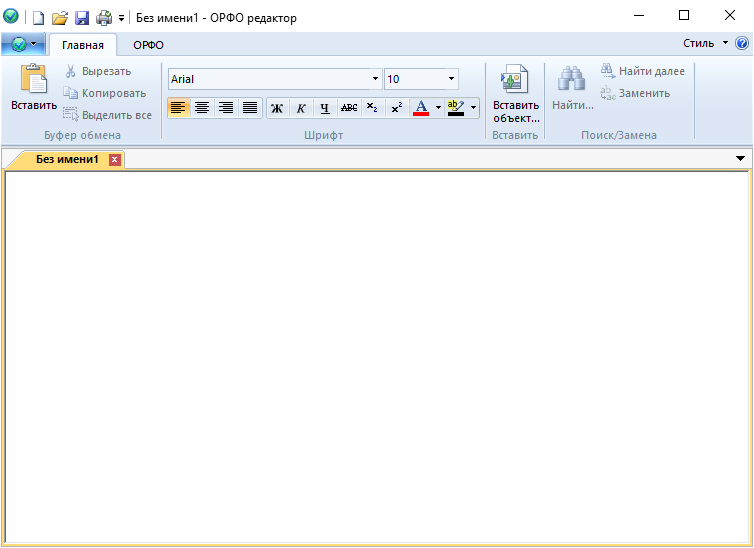Open help with the question mark icon
This screenshot has width=754, height=548.
click(x=742, y=44)
